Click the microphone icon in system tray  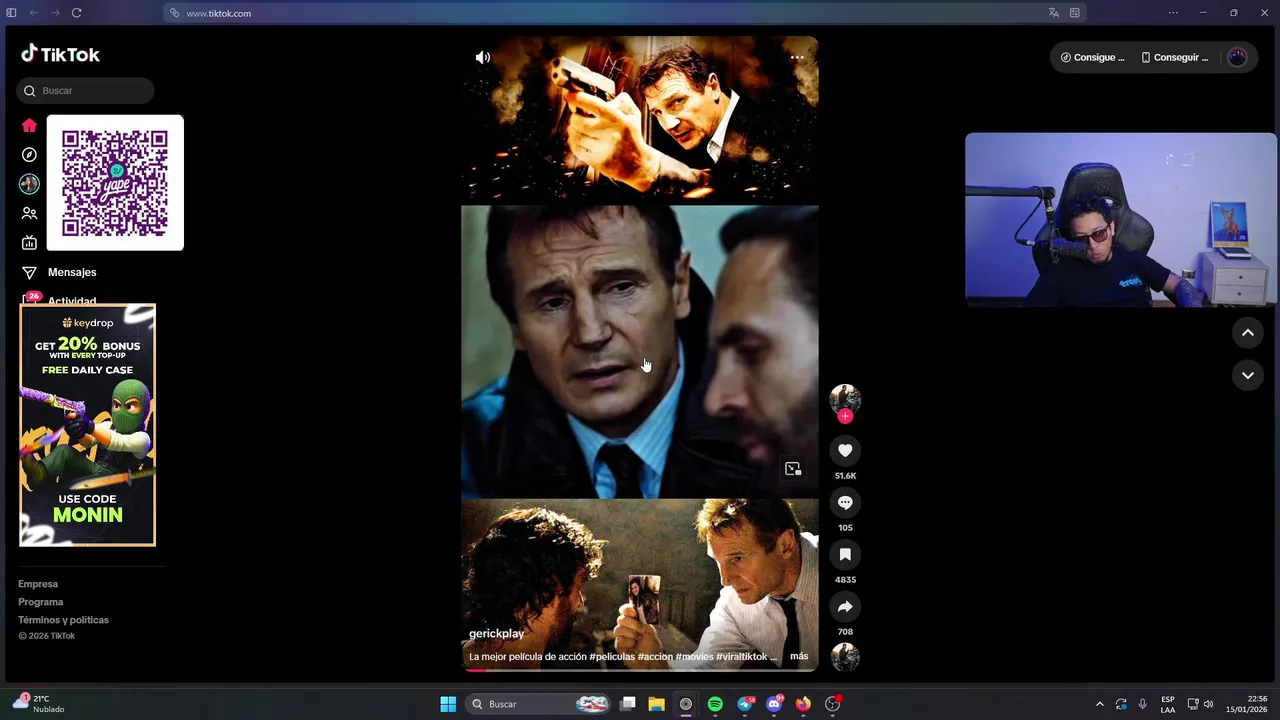click(1142, 704)
